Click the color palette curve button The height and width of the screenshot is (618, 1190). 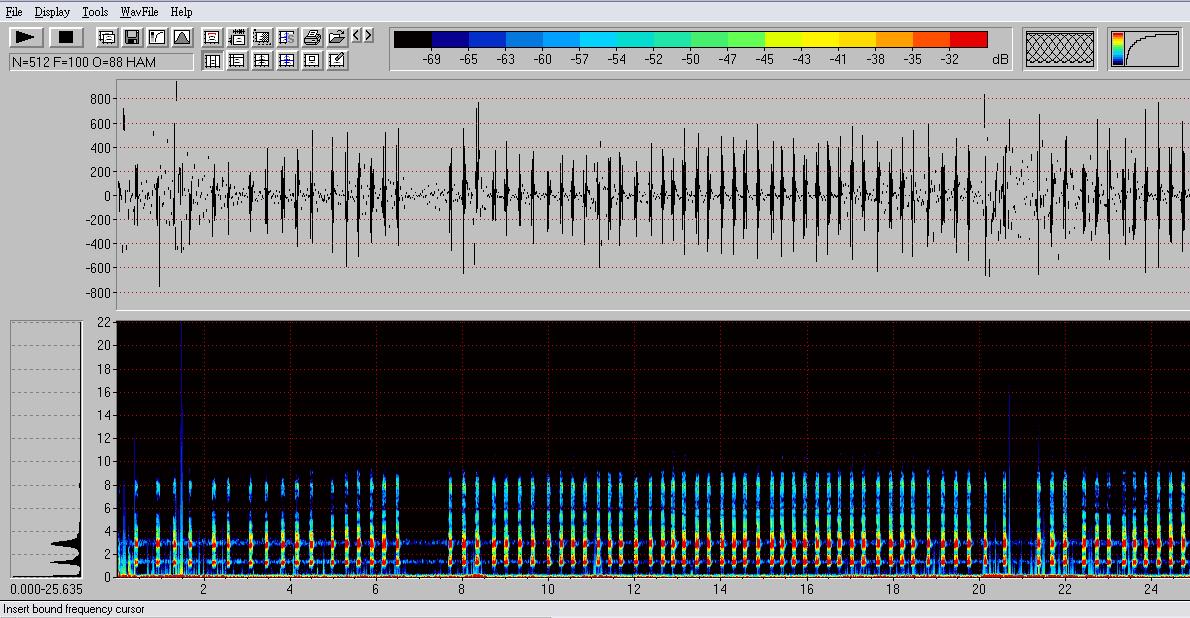[1144, 48]
